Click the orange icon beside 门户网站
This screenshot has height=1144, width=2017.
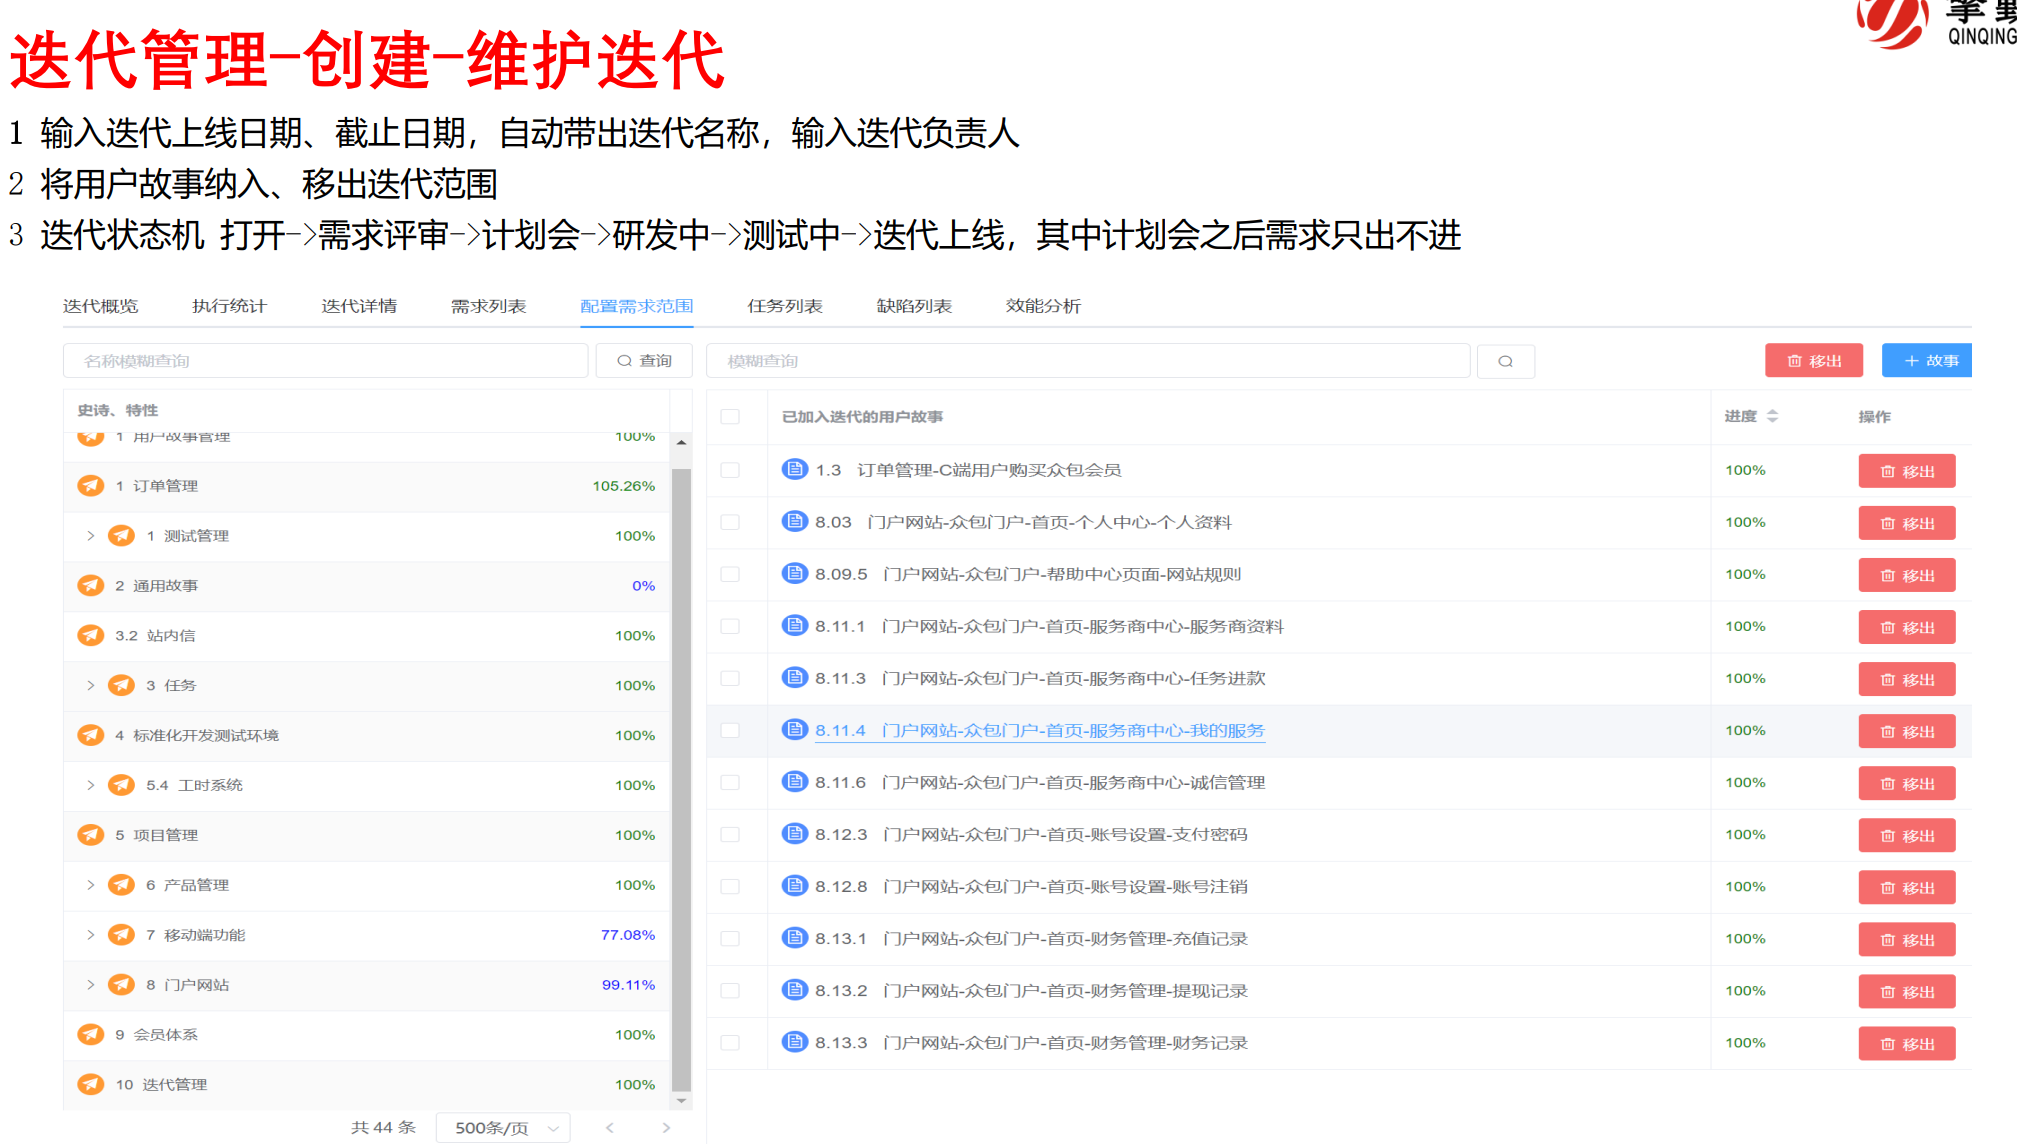[122, 985]
